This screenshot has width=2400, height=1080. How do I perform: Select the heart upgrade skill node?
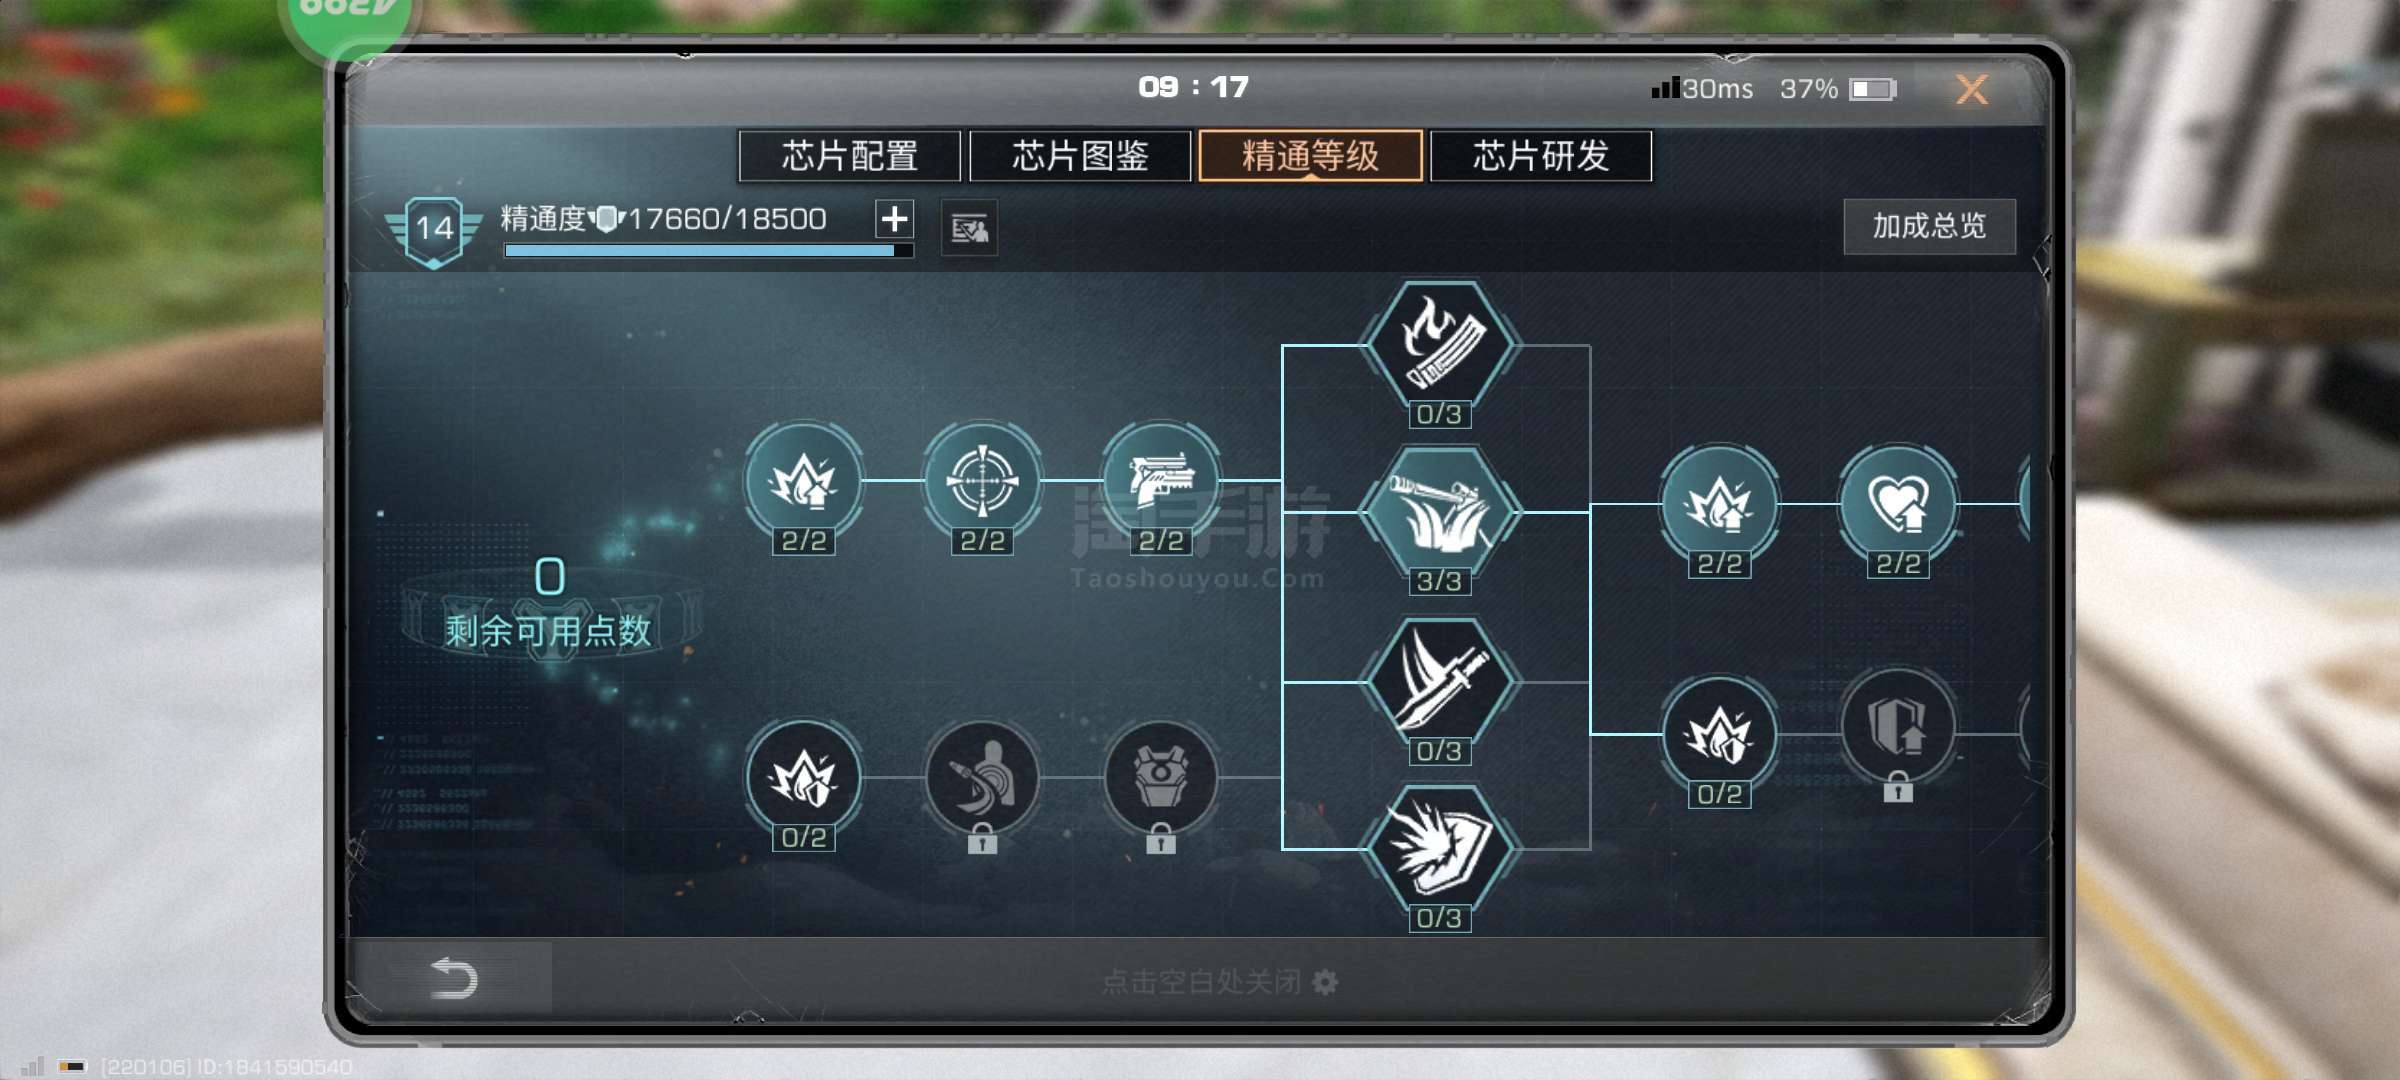(x=1898, y=503)
